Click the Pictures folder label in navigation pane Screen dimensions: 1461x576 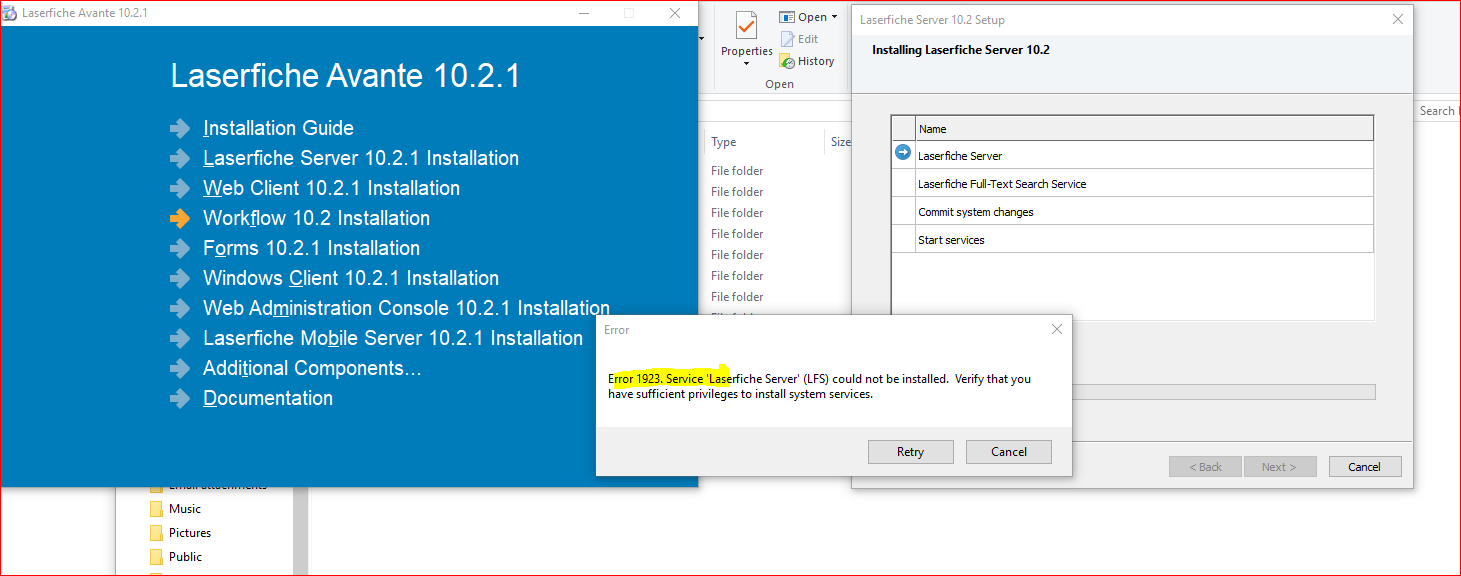pos(190,533)
